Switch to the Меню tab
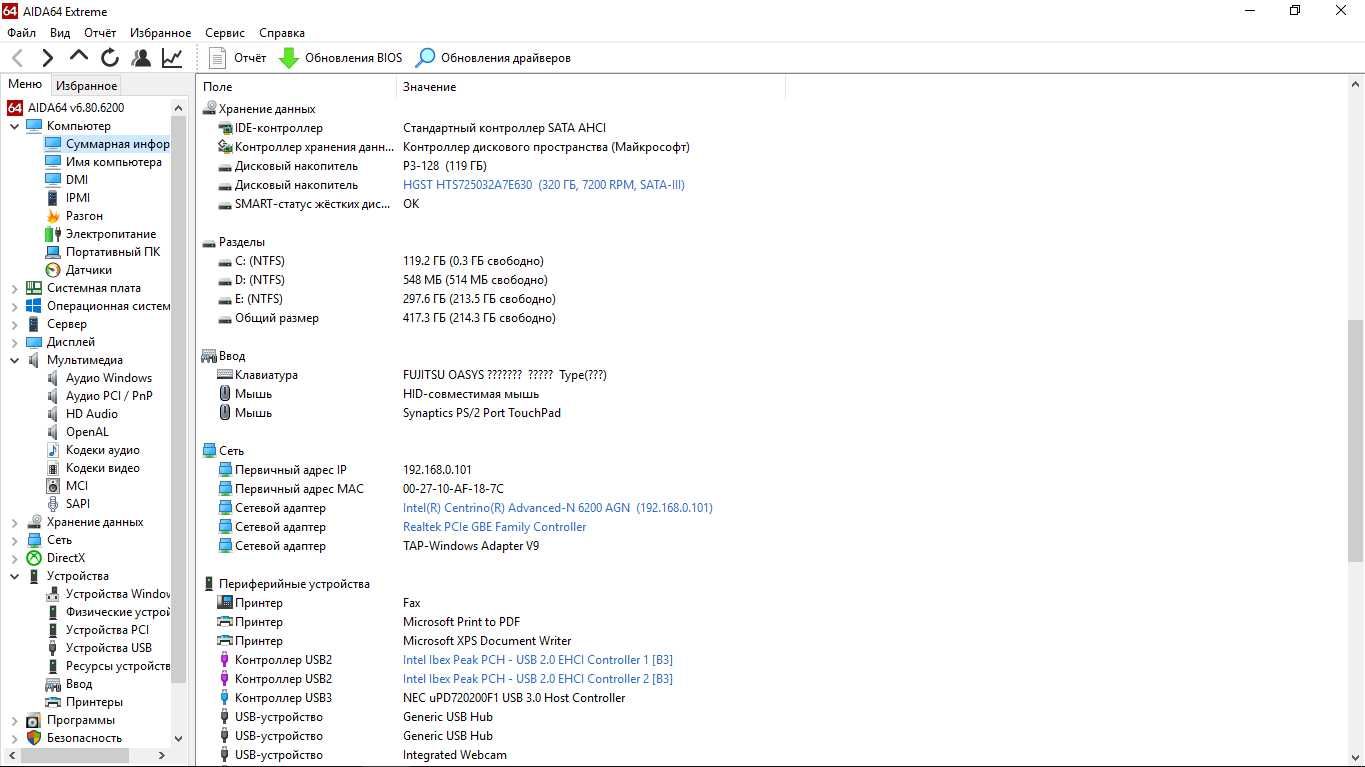The width and height of the screenshot is (1365, 767). 25,85
